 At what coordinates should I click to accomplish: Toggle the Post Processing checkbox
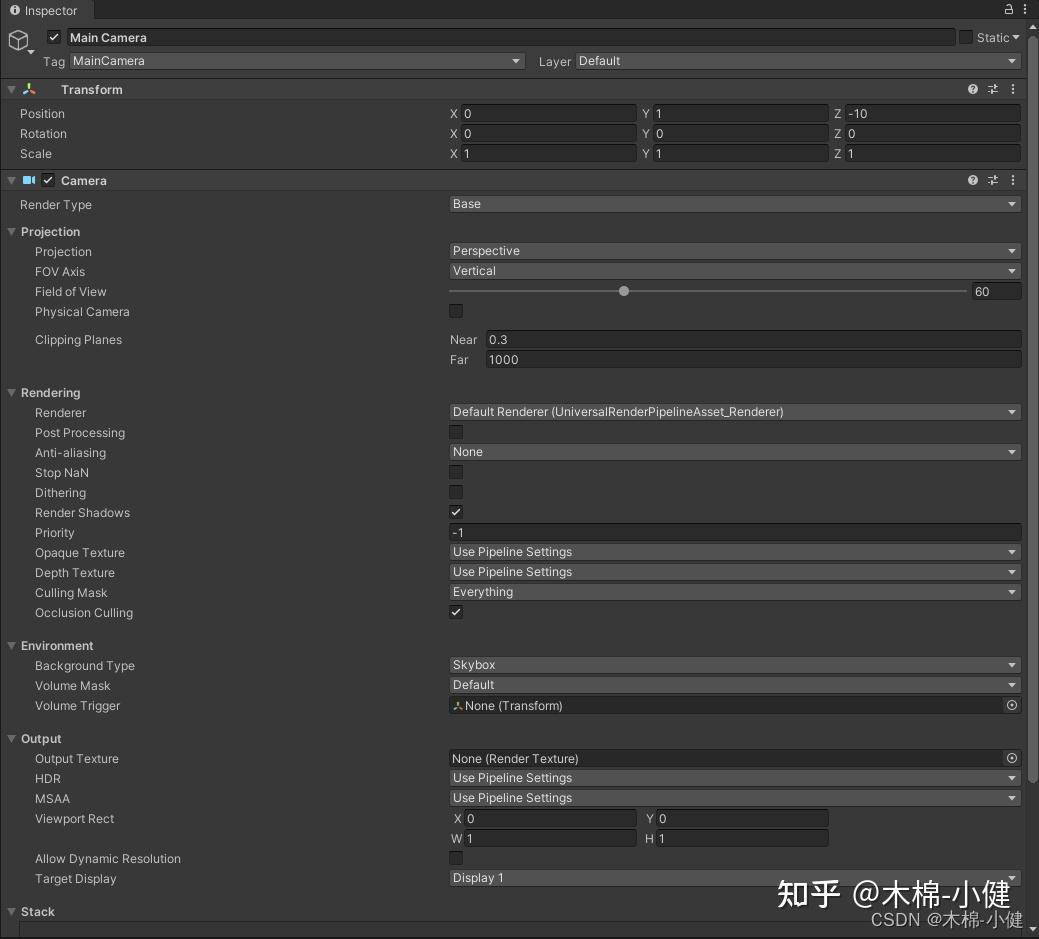pyautogui.click(x=456, y=431)
